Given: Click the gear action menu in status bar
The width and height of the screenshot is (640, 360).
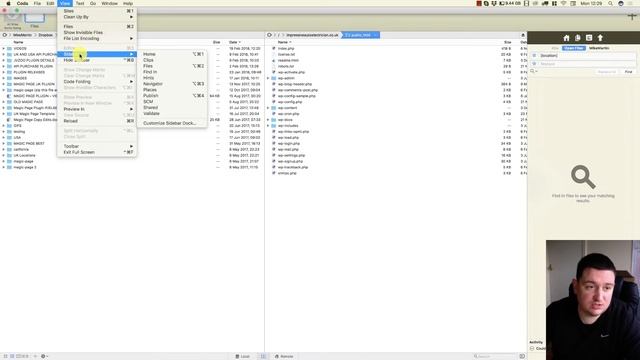Looking at the screenshot, I should (44, 356).
